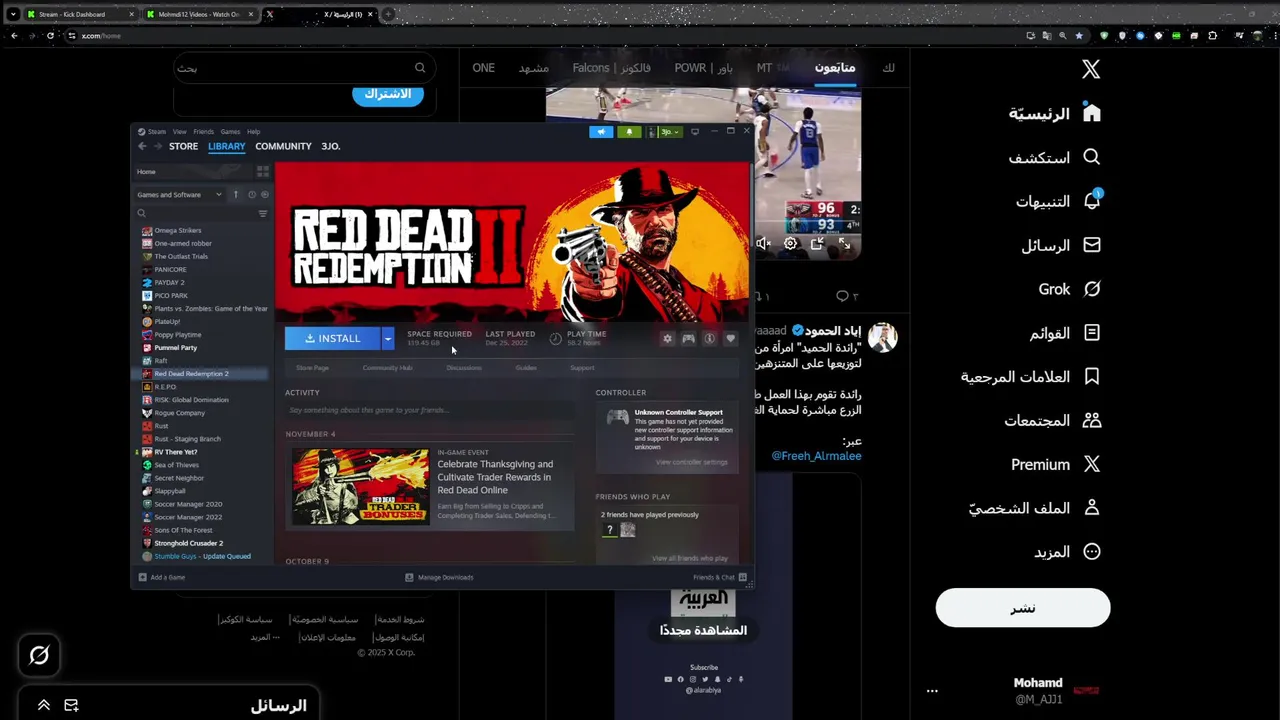Open X Messages envelope in sidebar
This screenshot has height=720, width=1280.
click(x=1061, y=245)
